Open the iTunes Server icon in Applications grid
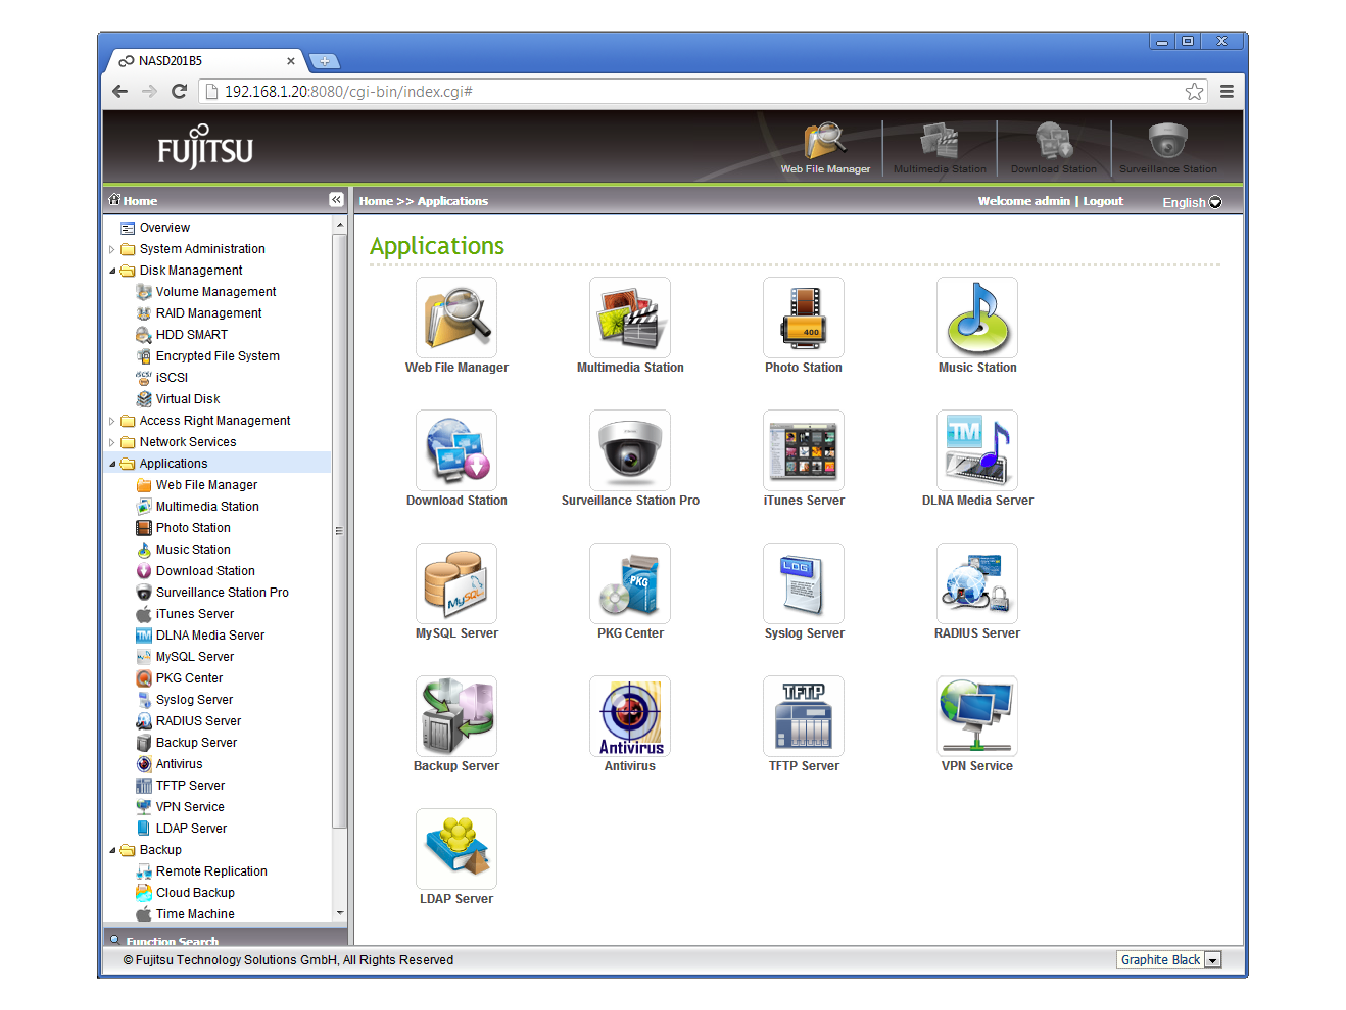This screenshot has width=1346, height=1010. [804, 450]
